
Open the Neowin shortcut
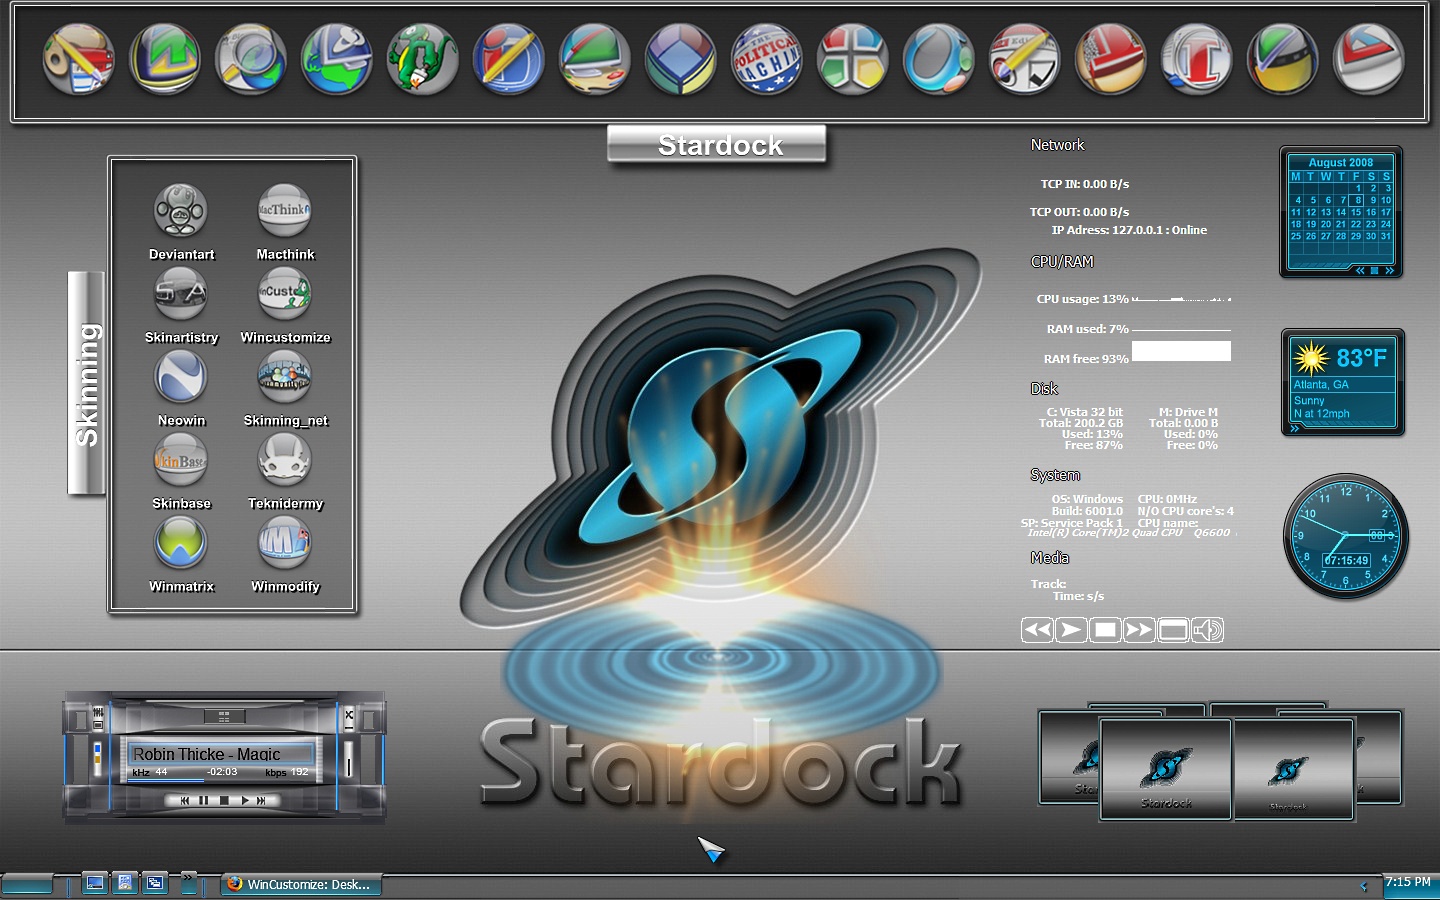click(181, 388)
